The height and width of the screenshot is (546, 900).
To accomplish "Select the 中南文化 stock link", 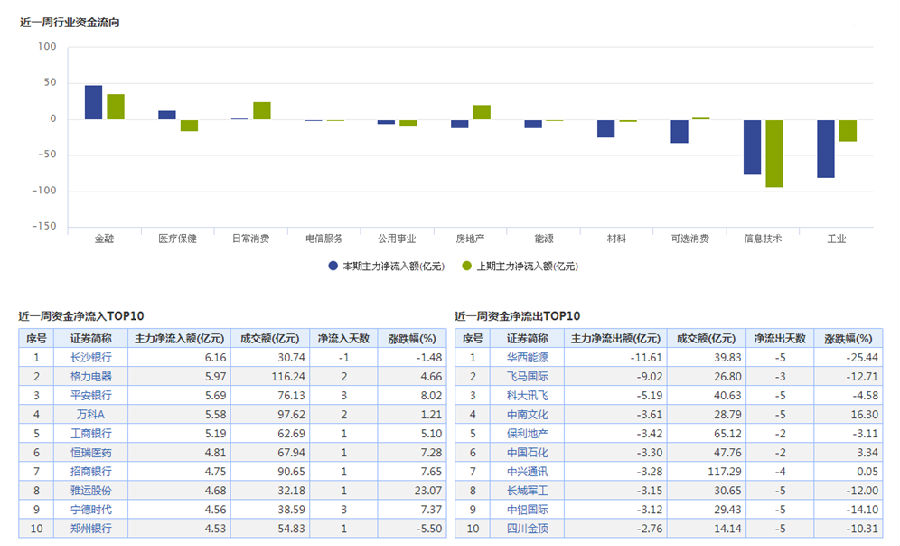I will point(527,414).
